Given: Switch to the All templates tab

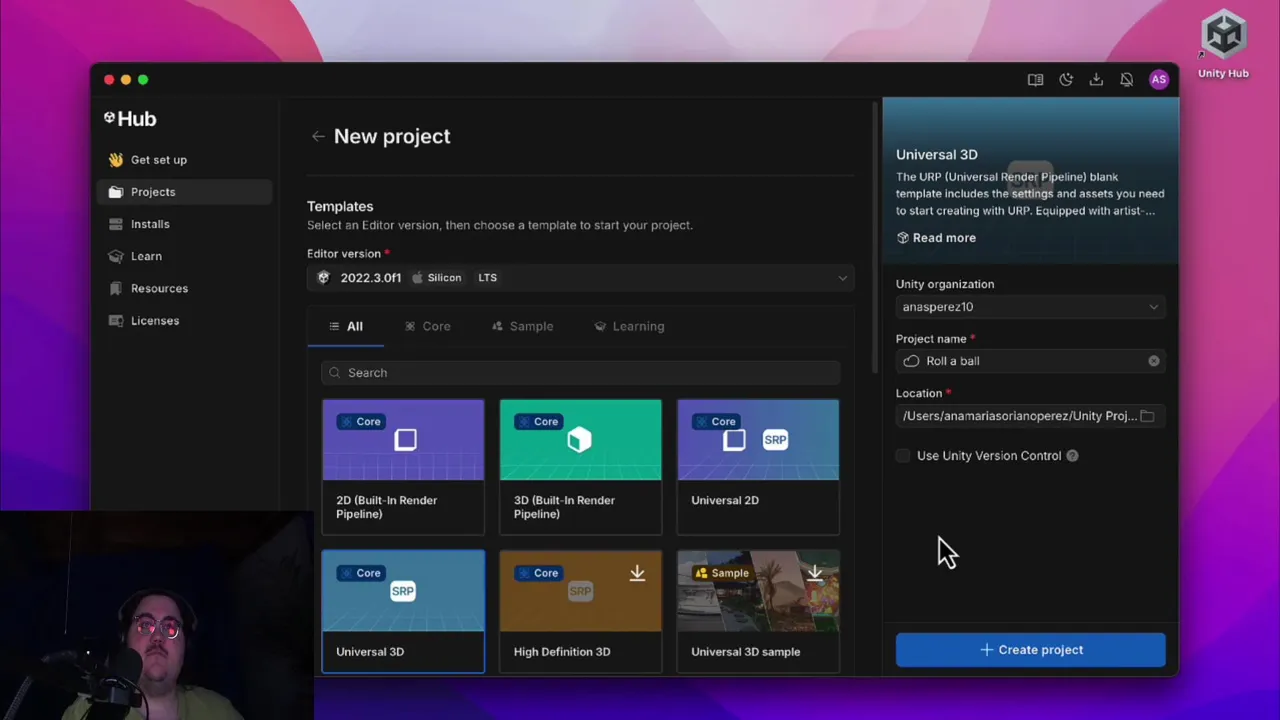Looking at the screenshot, I should click(x=346, y=326).
